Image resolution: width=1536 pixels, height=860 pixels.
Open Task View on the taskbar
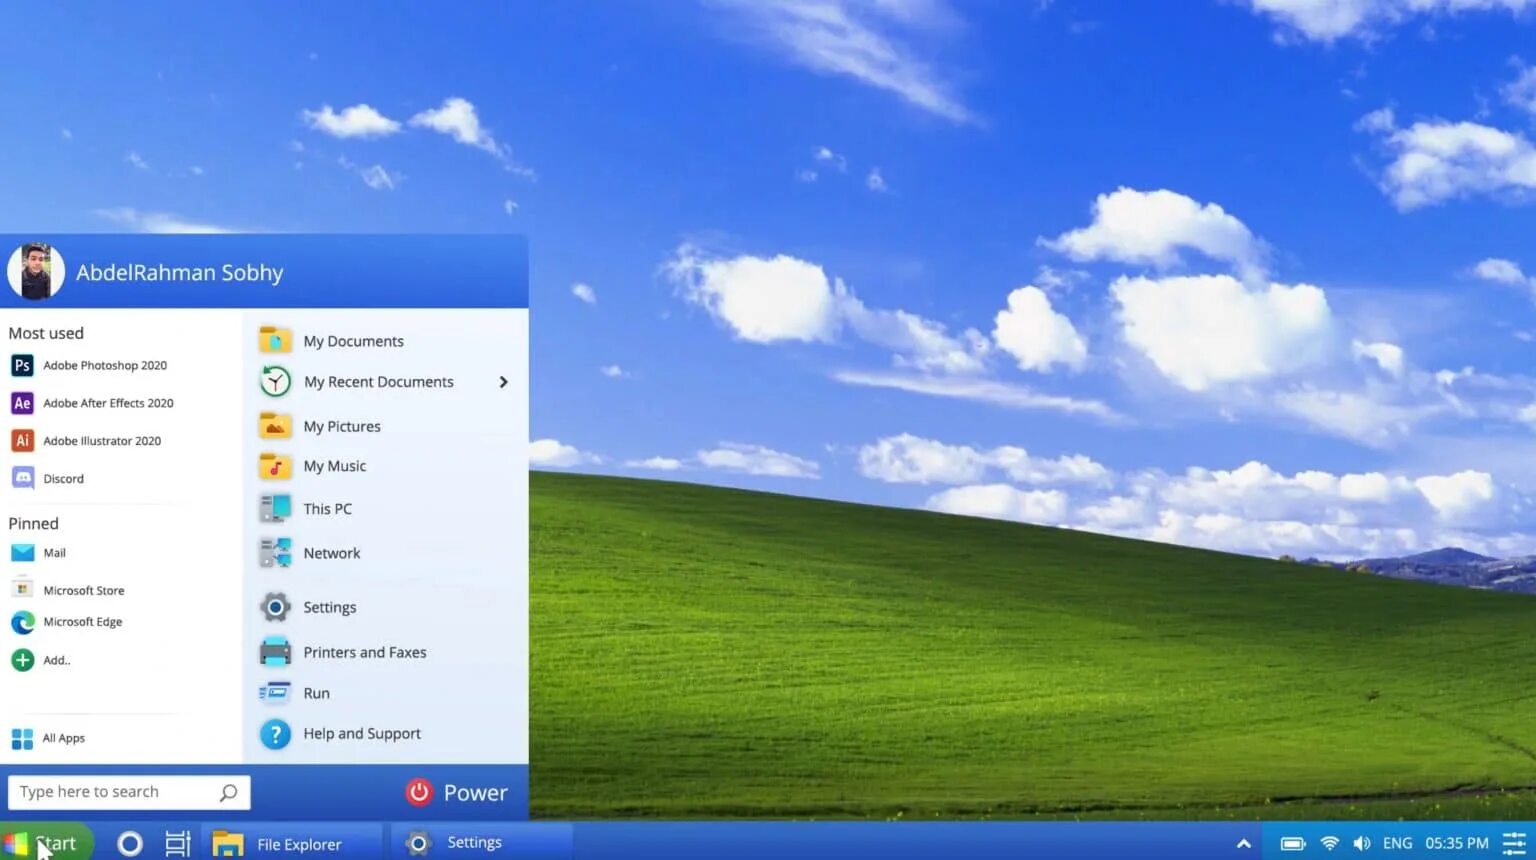pos(177,843)
